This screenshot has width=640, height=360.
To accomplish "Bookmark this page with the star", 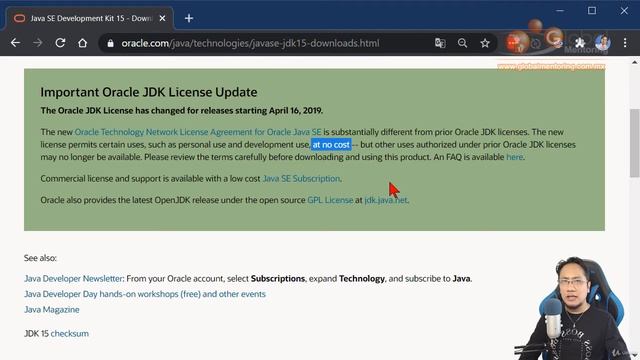I will [x=485, y=43].
